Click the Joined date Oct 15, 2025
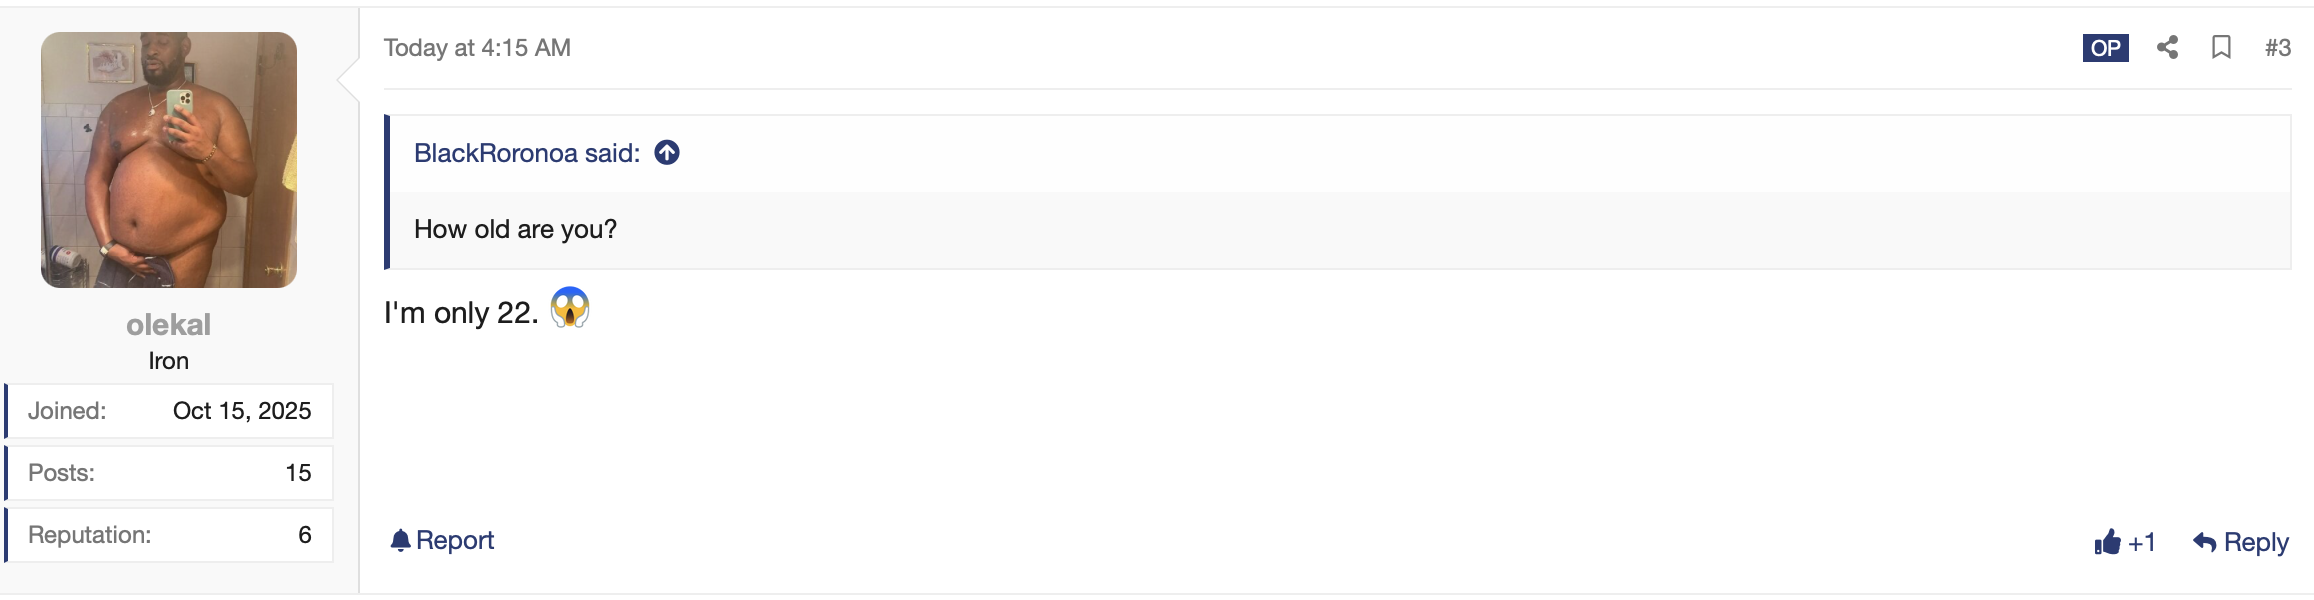The width and height of the screenshot is (2314, 600). click(242, 411)
